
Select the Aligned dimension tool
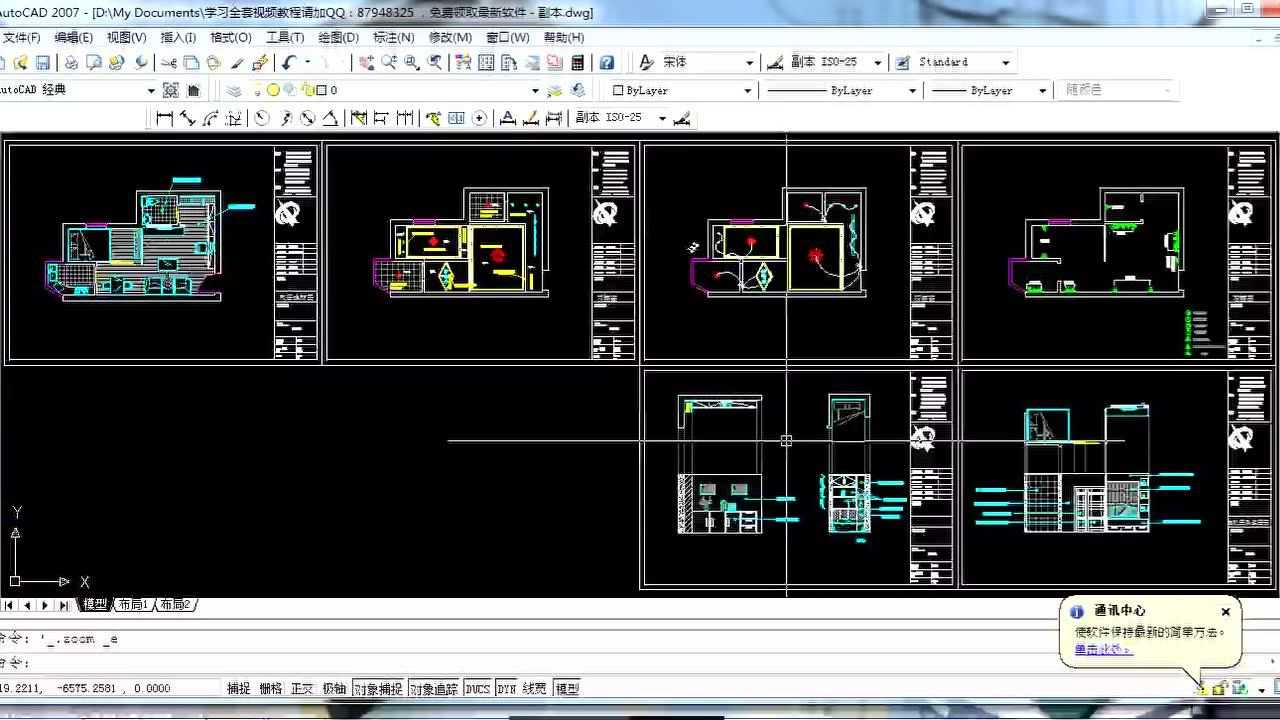click(187, 118)
